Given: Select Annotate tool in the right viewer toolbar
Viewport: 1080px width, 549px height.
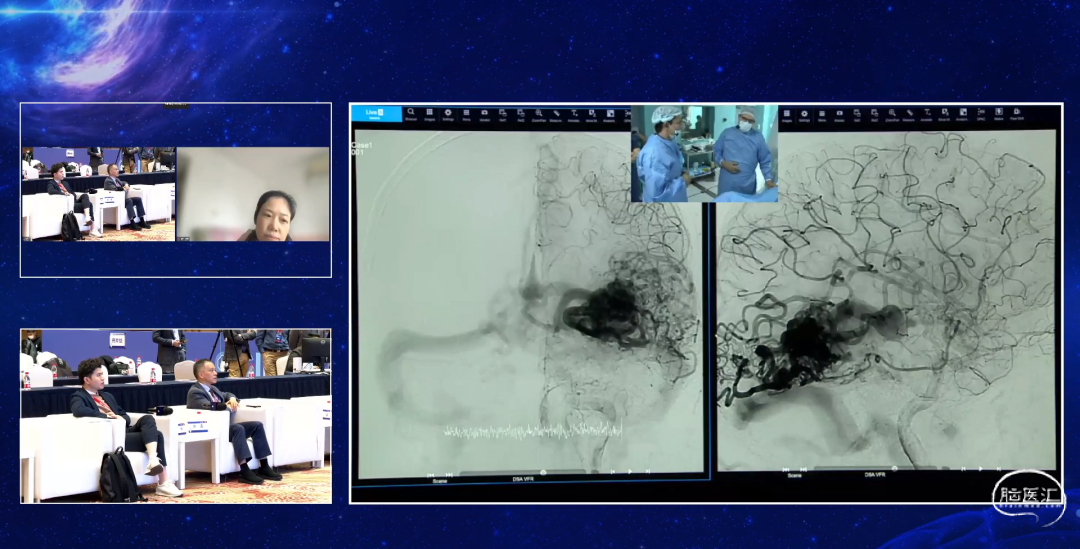Looking at the screenshot, I should pyautogui.click(x=927, y=115).
